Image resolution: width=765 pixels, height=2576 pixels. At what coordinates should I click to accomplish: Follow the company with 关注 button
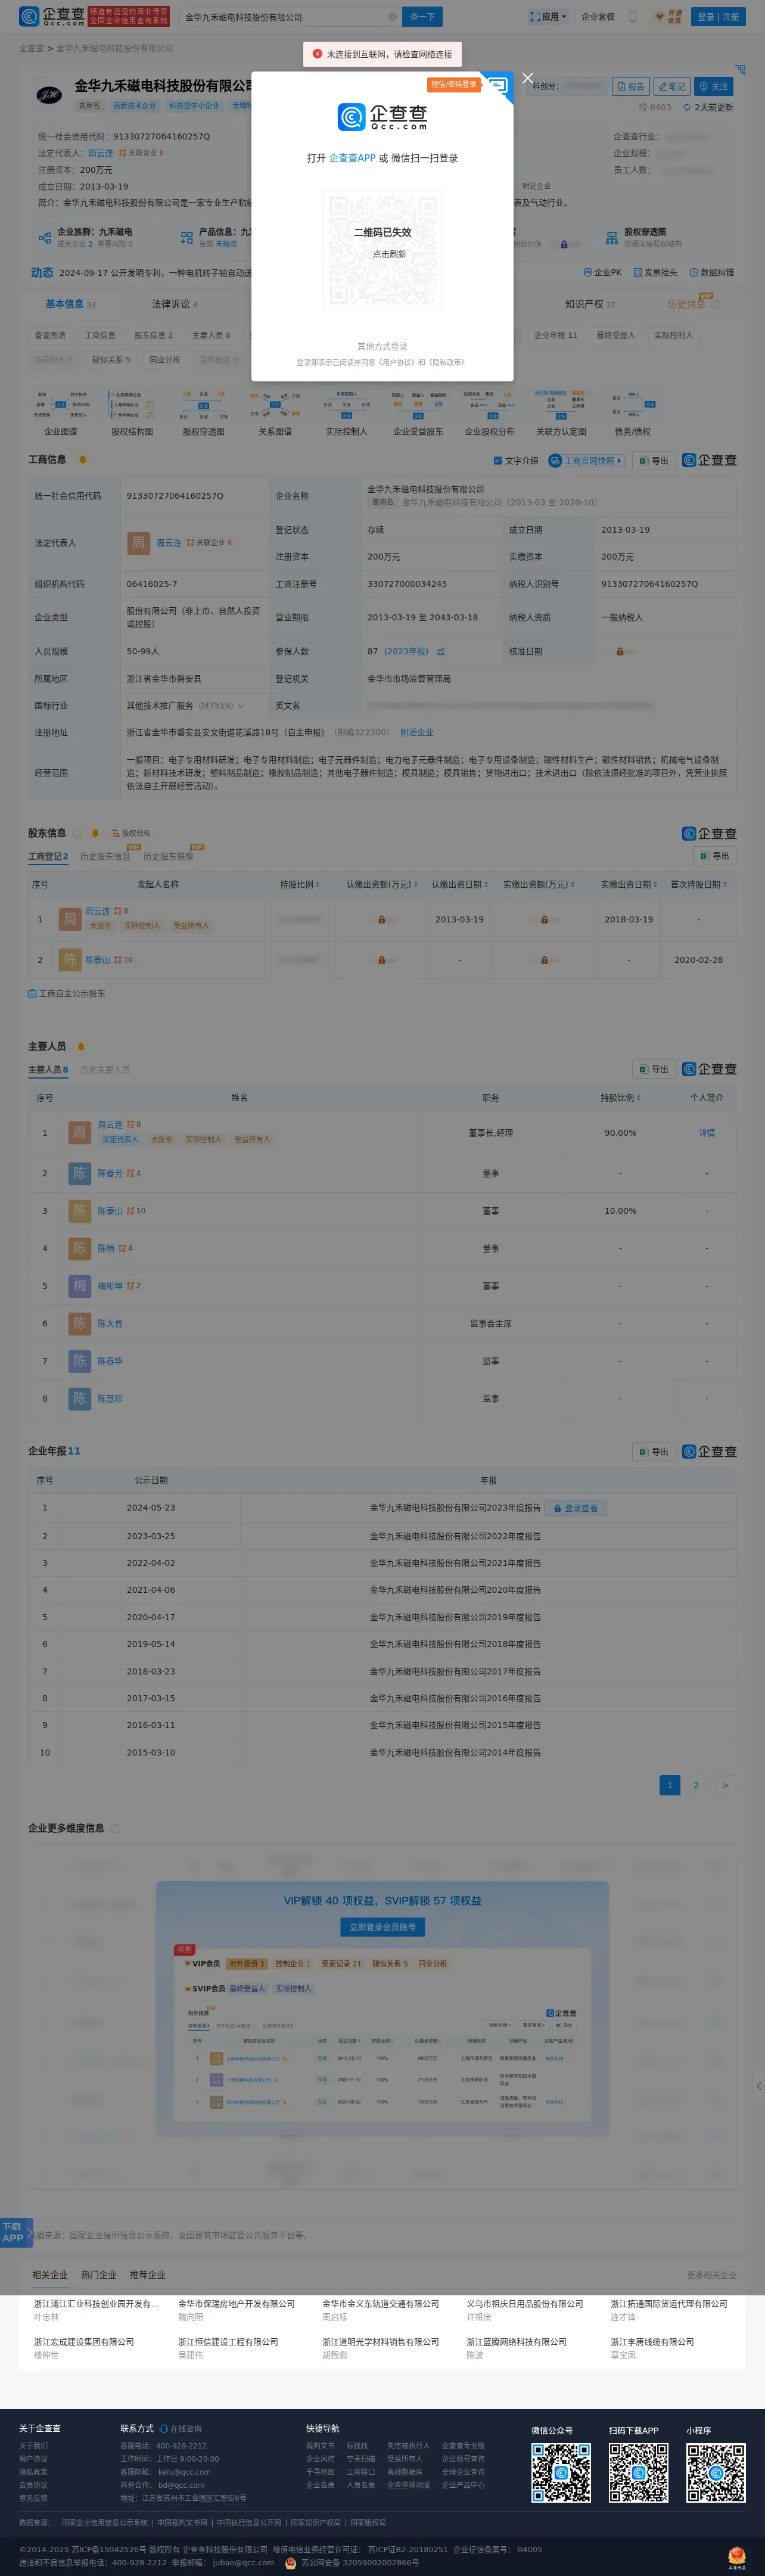713,86
